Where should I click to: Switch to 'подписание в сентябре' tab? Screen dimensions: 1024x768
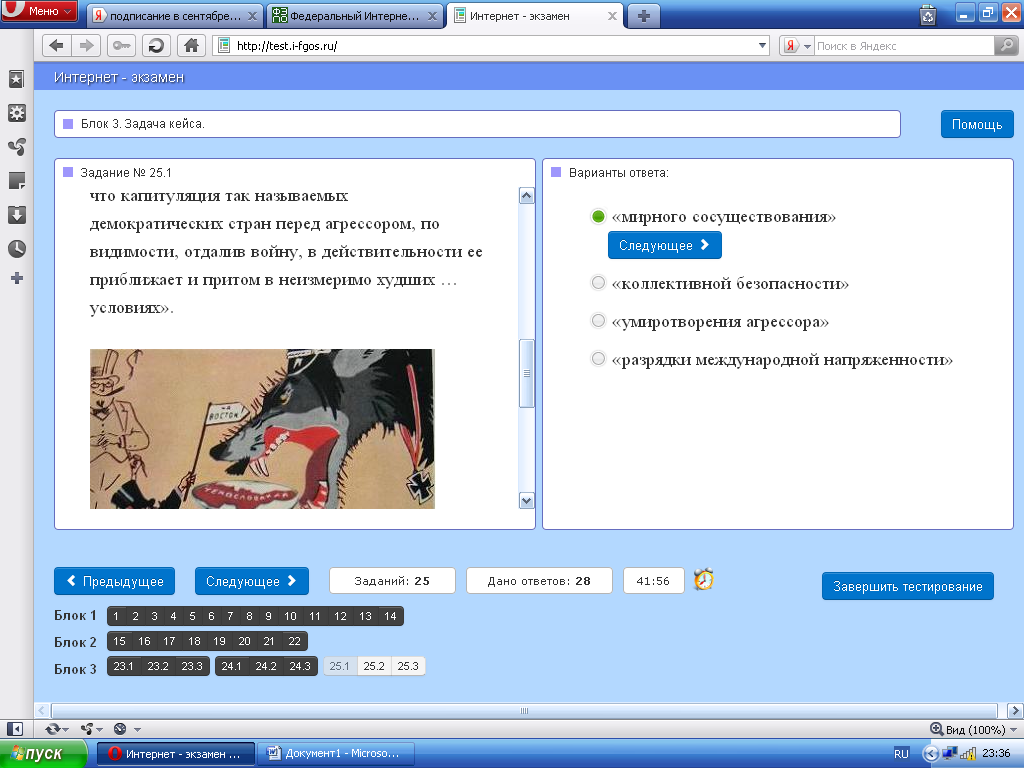(x=175, y=16)
